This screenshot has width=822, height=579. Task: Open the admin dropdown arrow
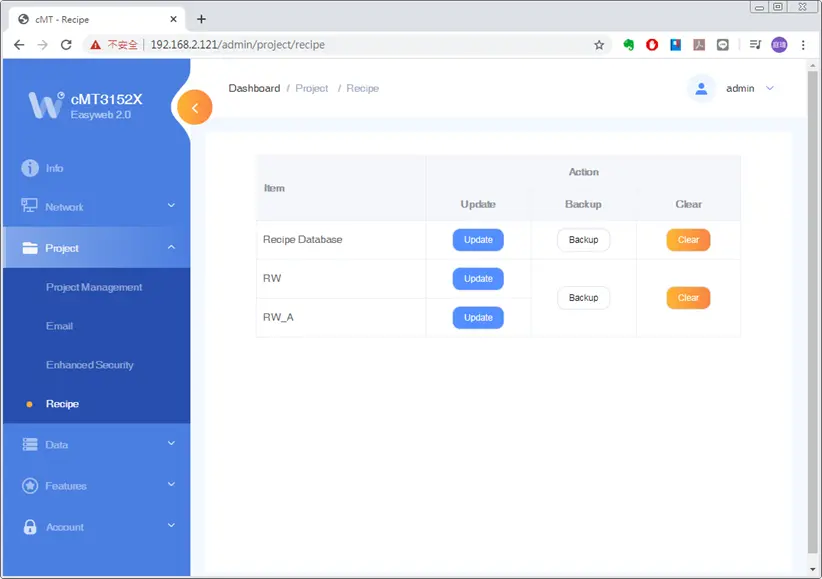coord(770,88)
